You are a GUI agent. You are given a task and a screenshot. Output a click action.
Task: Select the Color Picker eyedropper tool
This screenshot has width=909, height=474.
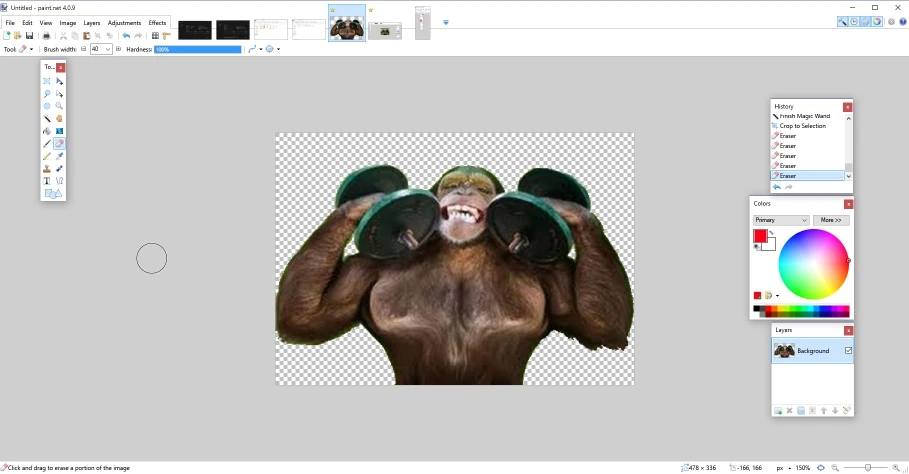point(59,156)
